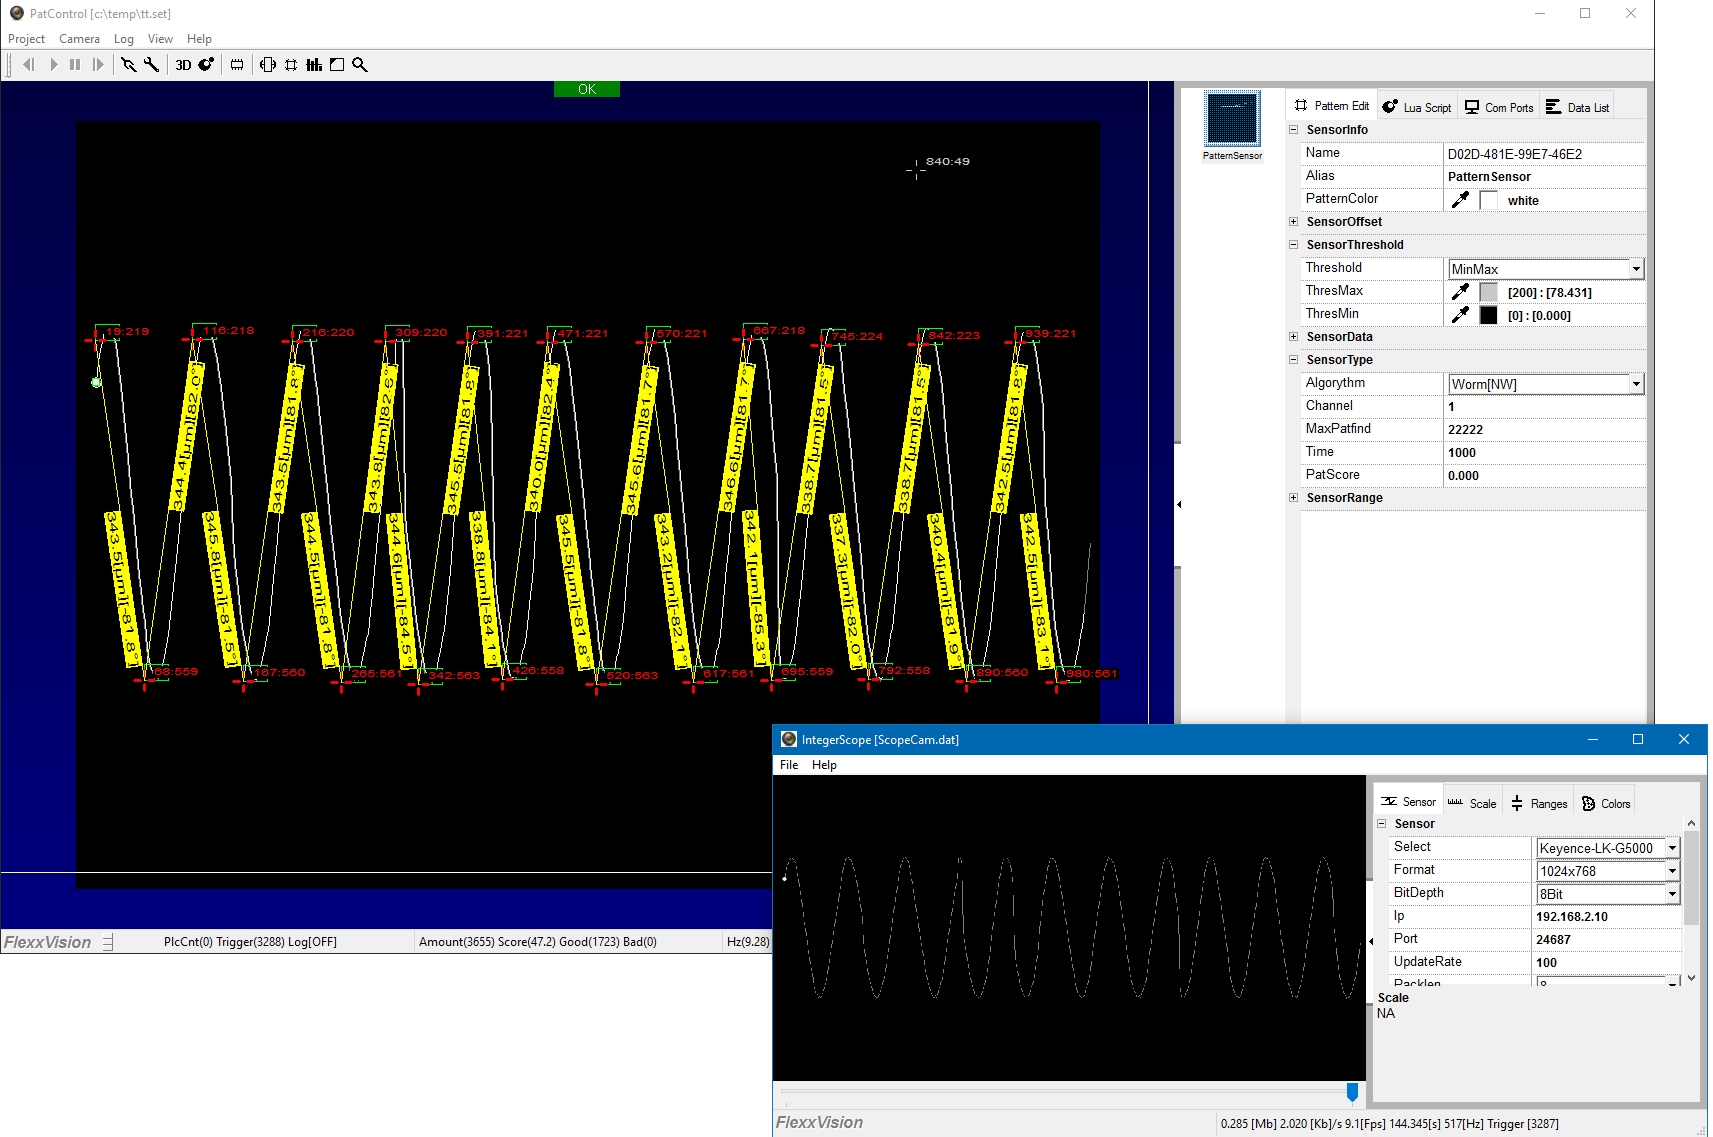
Task: Click the black ThresMin color swatch
Action: (x=1489, y=315)
